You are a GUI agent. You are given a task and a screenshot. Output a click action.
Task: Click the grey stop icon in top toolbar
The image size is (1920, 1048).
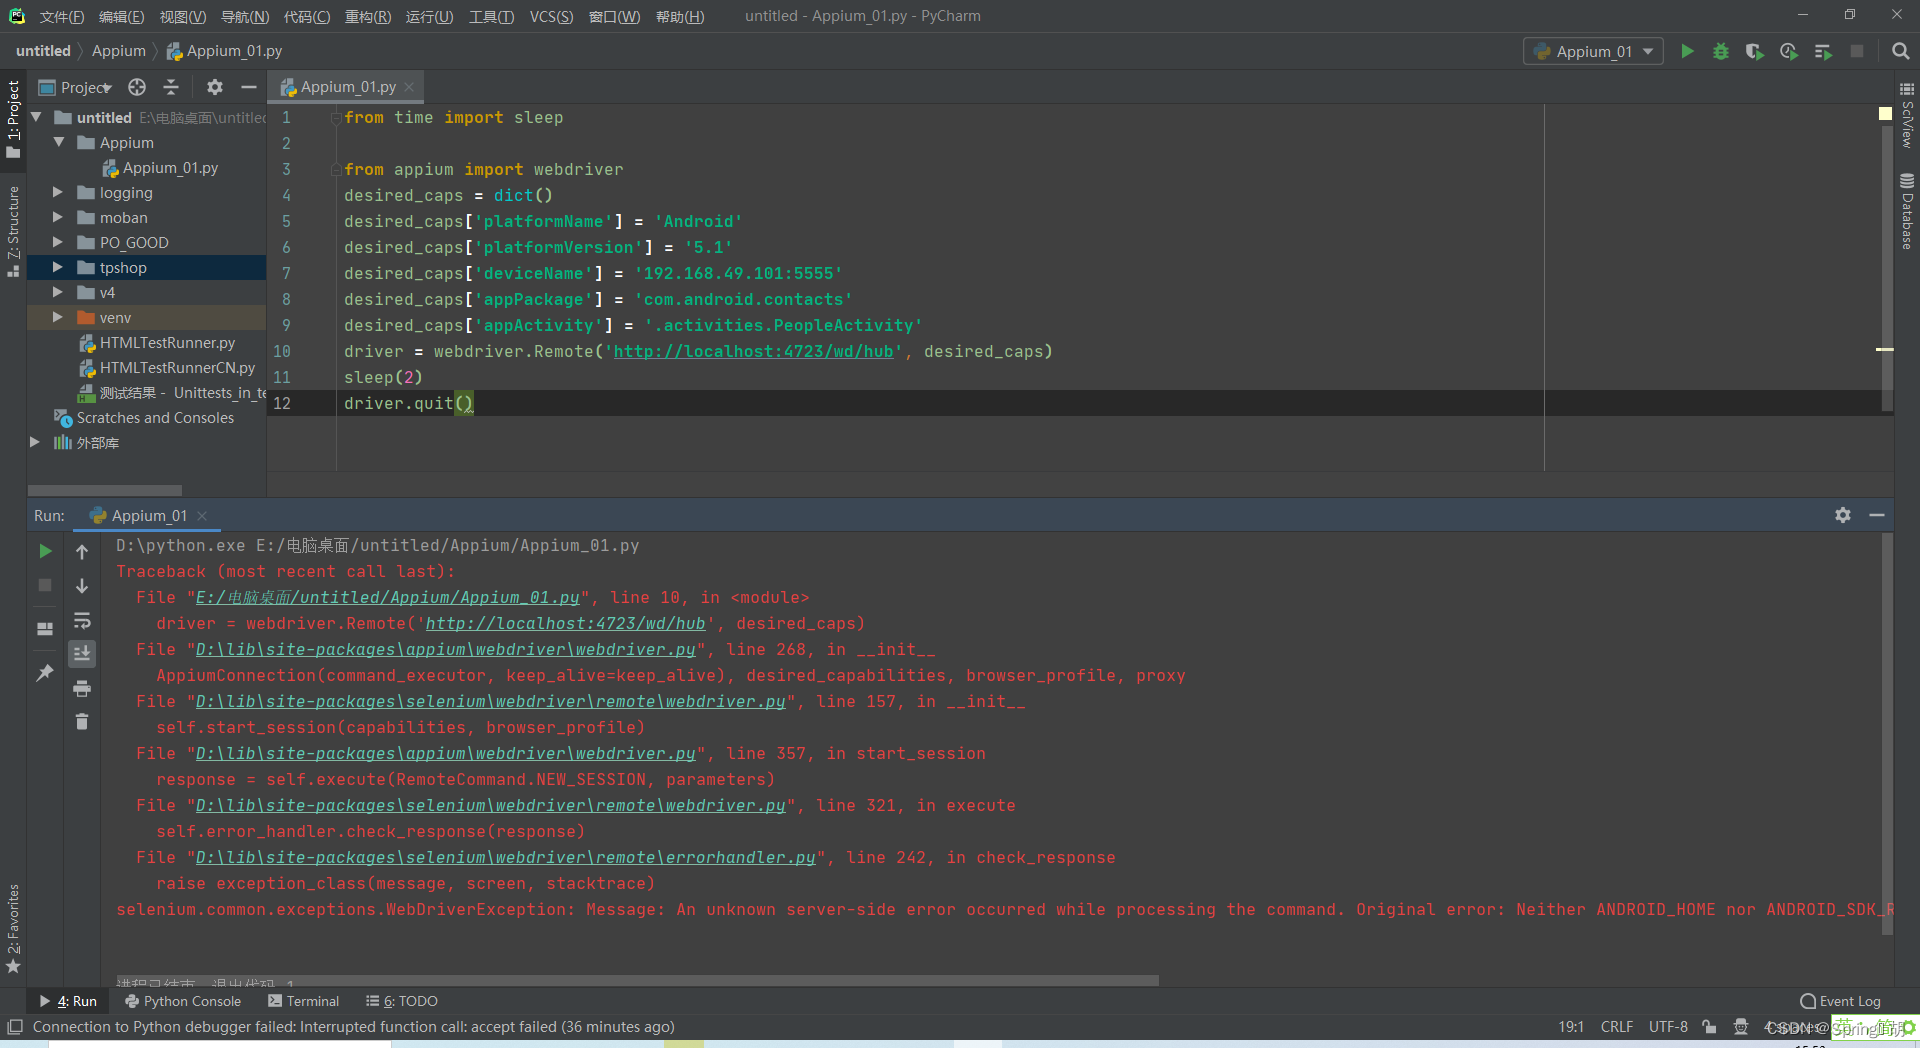(1857, 51)
